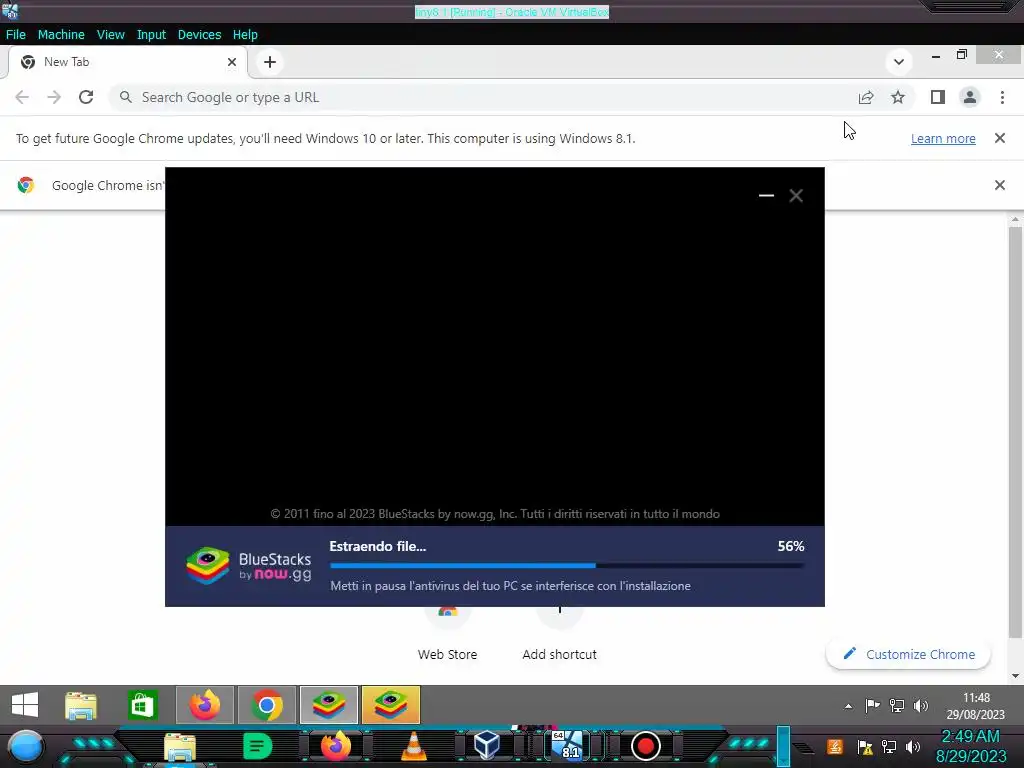The height and width of the screenshot is (768, 1024).
Task: Click the BlueStacks by now.gg logo
Action: (x=248, y=566)
